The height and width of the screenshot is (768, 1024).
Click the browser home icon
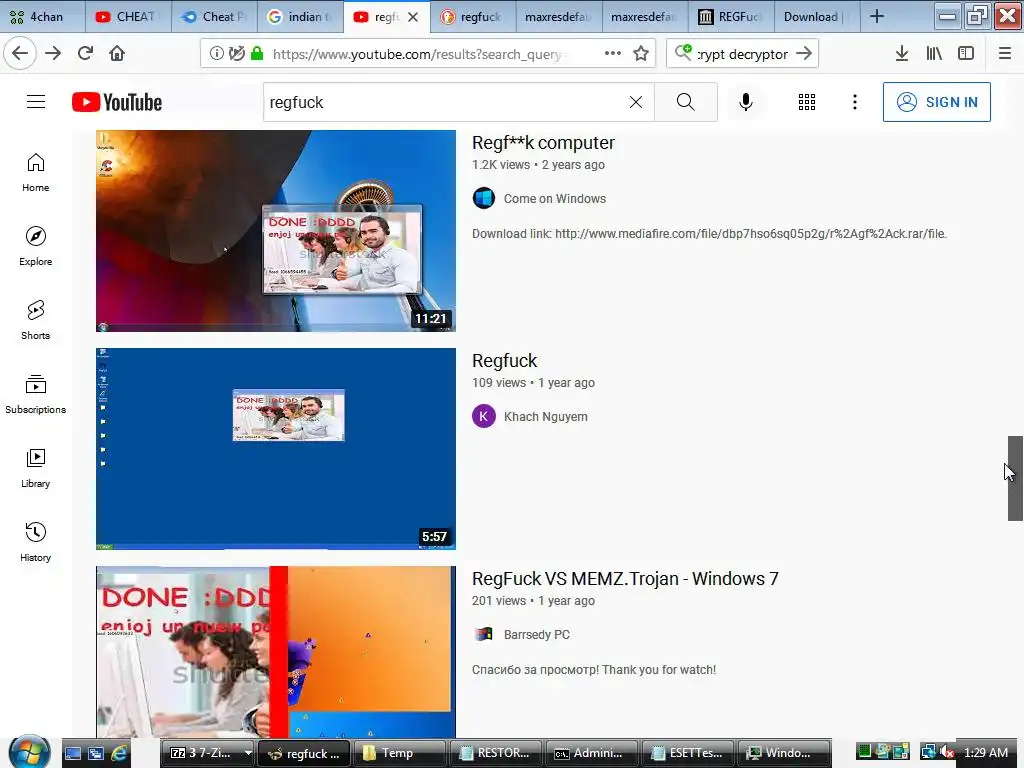tap(117, 54)
